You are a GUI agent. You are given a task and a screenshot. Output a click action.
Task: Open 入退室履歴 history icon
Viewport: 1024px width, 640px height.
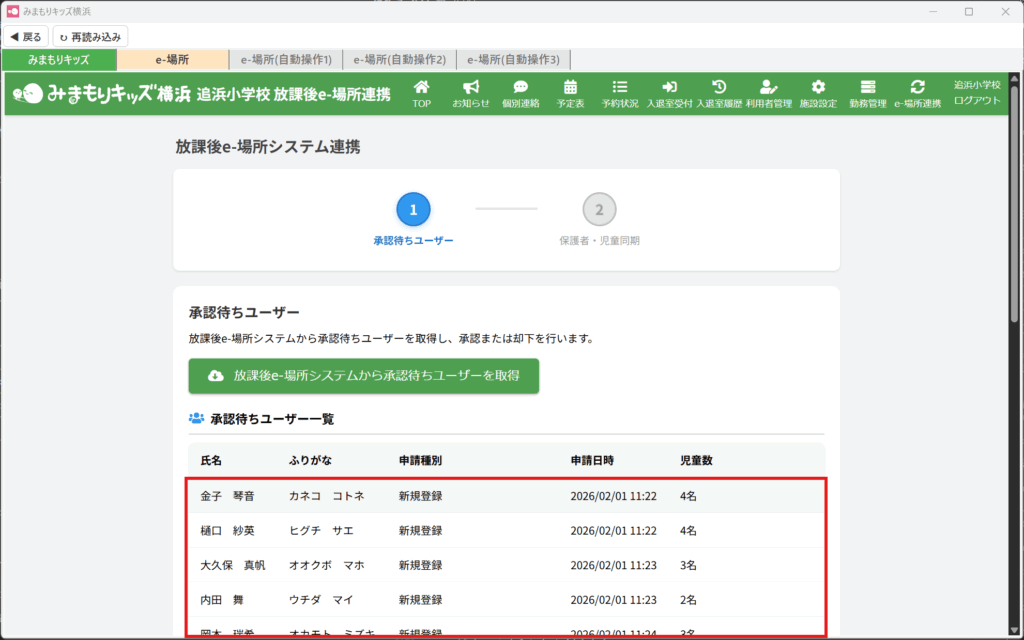[718, 87]
